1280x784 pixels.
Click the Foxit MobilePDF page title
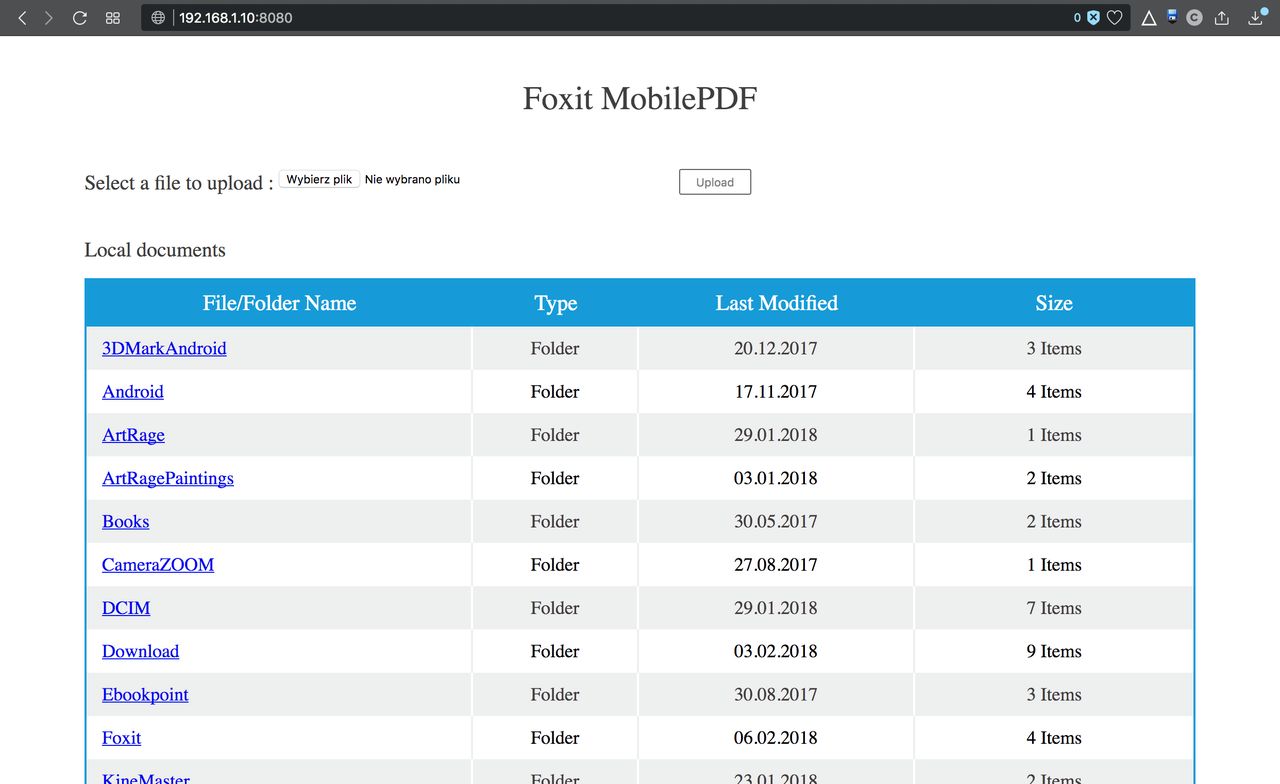(x=640, y=98)
